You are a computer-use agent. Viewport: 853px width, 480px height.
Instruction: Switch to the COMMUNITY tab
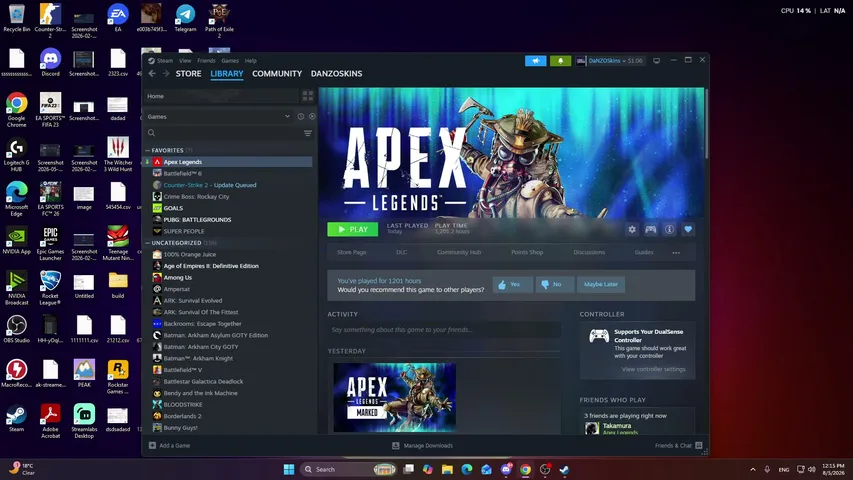(x=277, y=73)
